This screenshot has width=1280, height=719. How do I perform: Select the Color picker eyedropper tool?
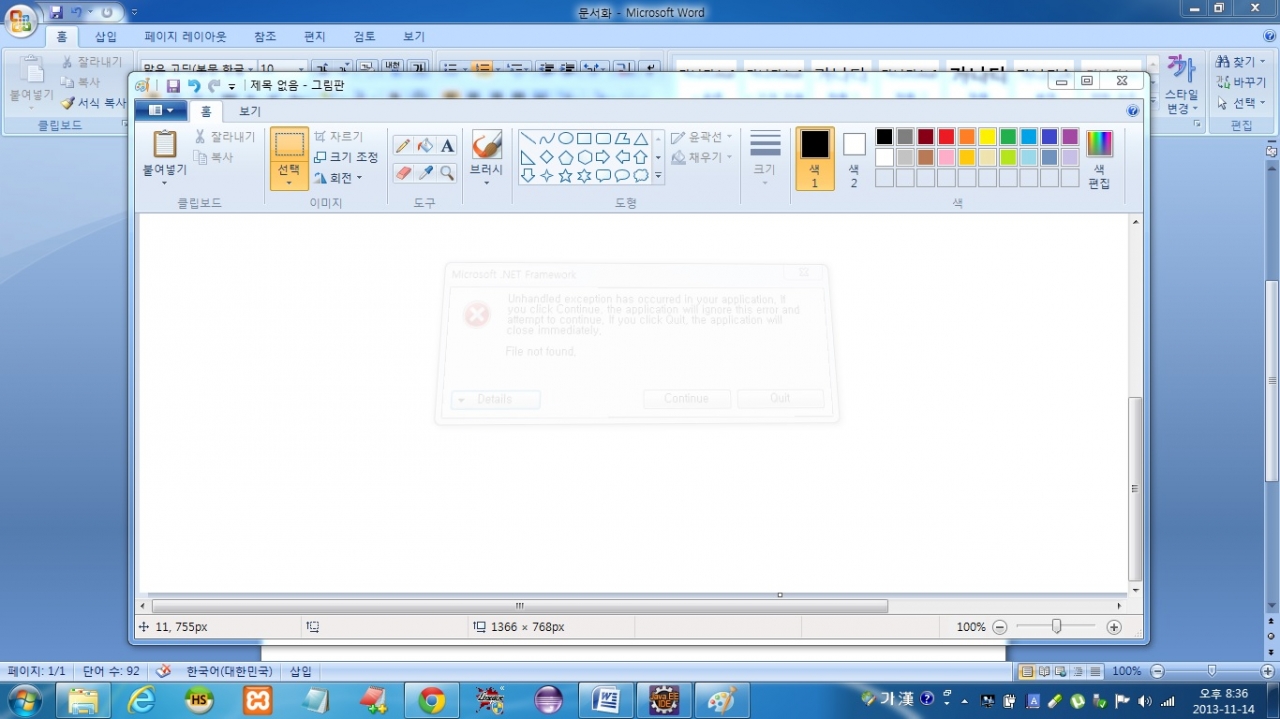point(425,173)
